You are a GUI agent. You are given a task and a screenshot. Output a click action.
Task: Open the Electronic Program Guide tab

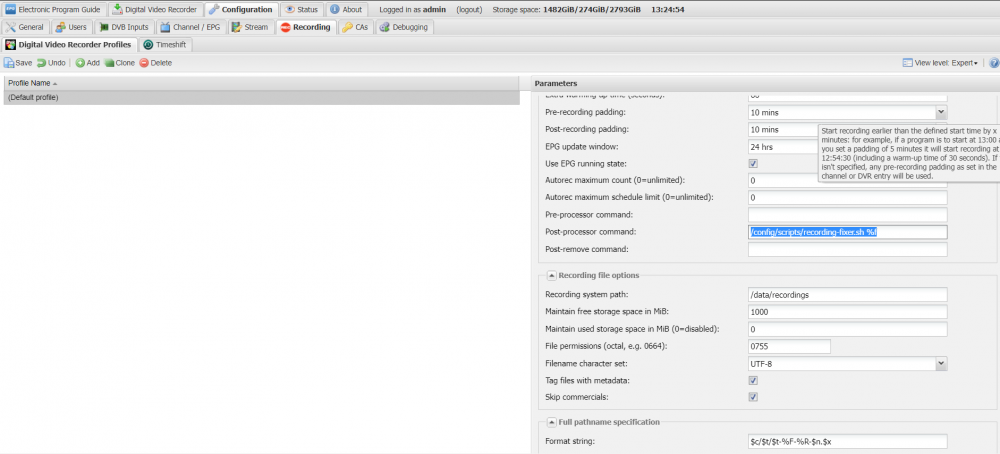pos(53,10)
